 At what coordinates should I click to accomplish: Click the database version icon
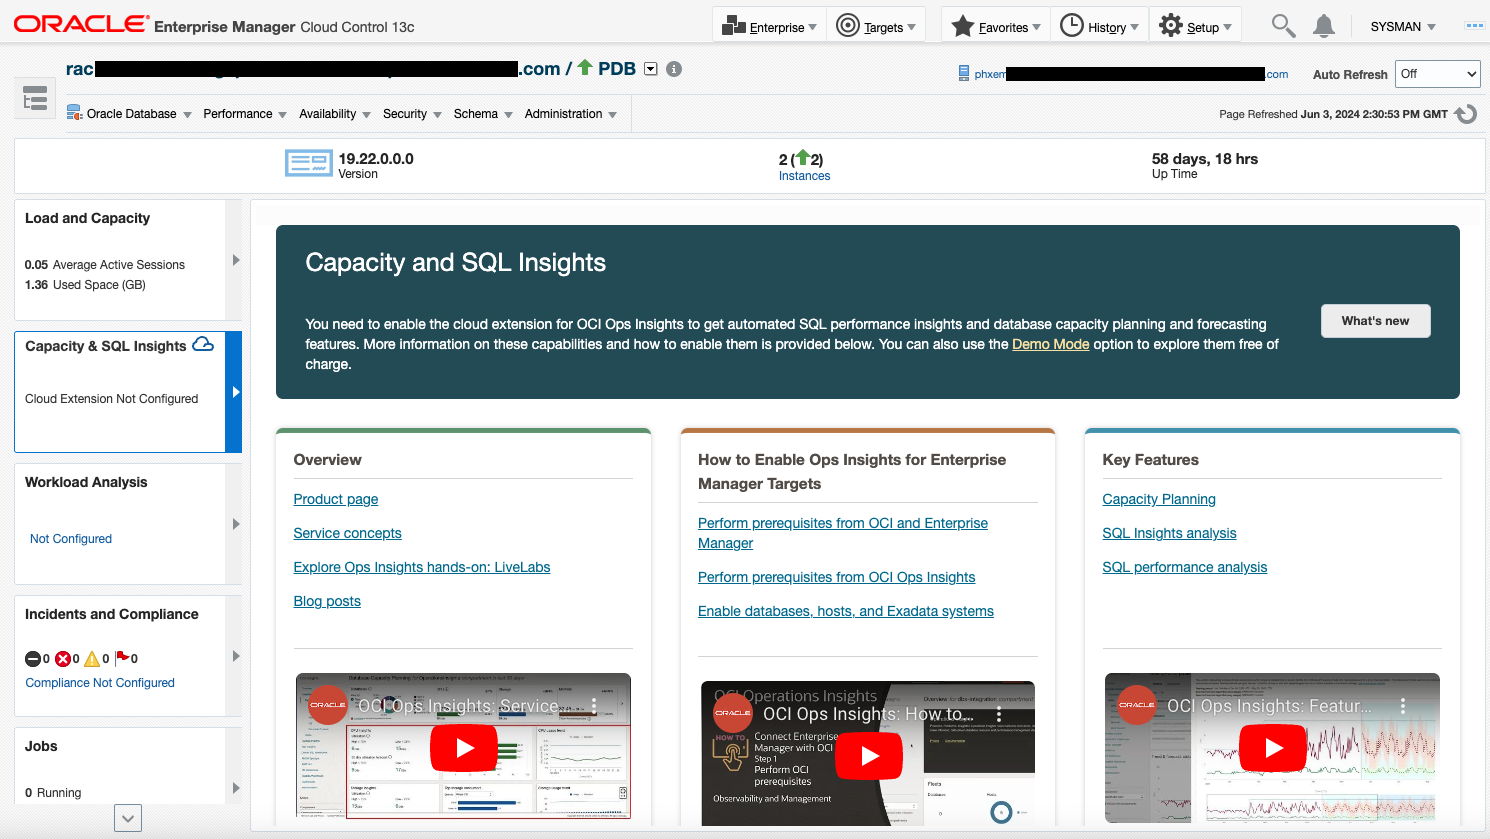point(309,163)
